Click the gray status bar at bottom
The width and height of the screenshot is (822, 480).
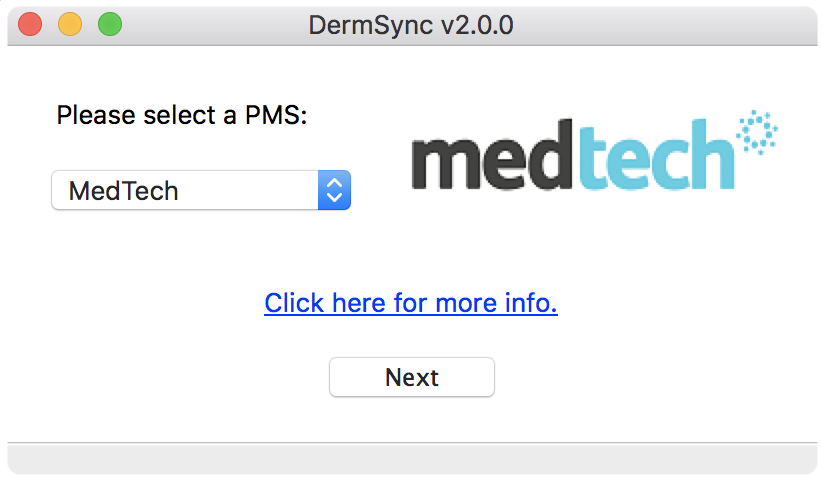411,459
